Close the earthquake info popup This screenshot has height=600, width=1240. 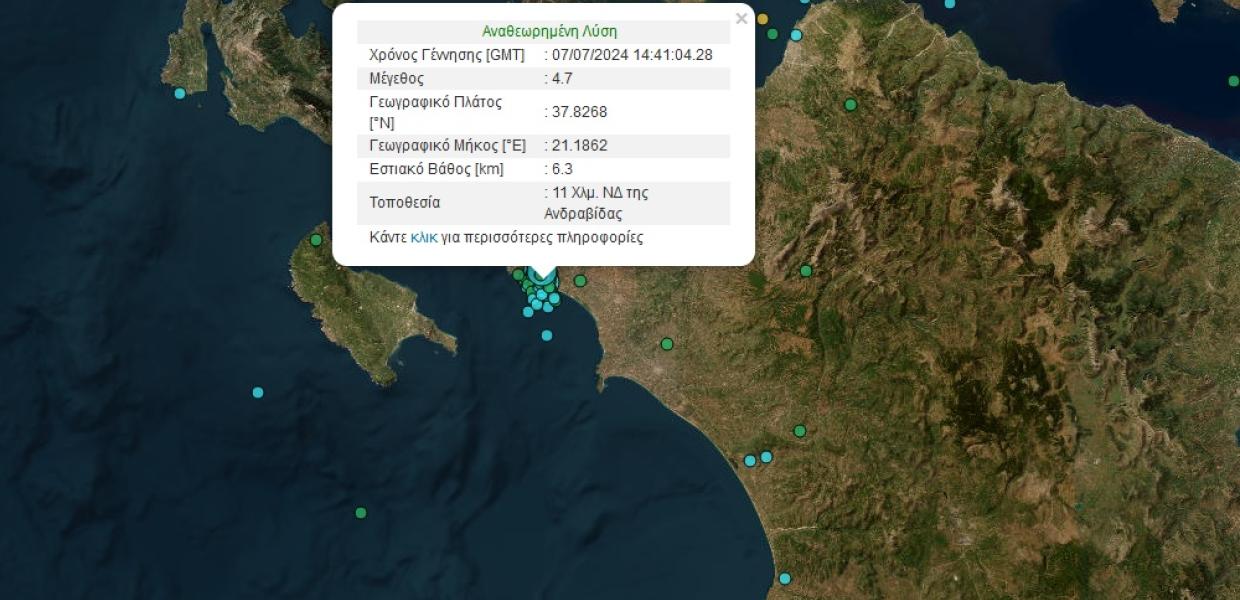tap(741, 19)
